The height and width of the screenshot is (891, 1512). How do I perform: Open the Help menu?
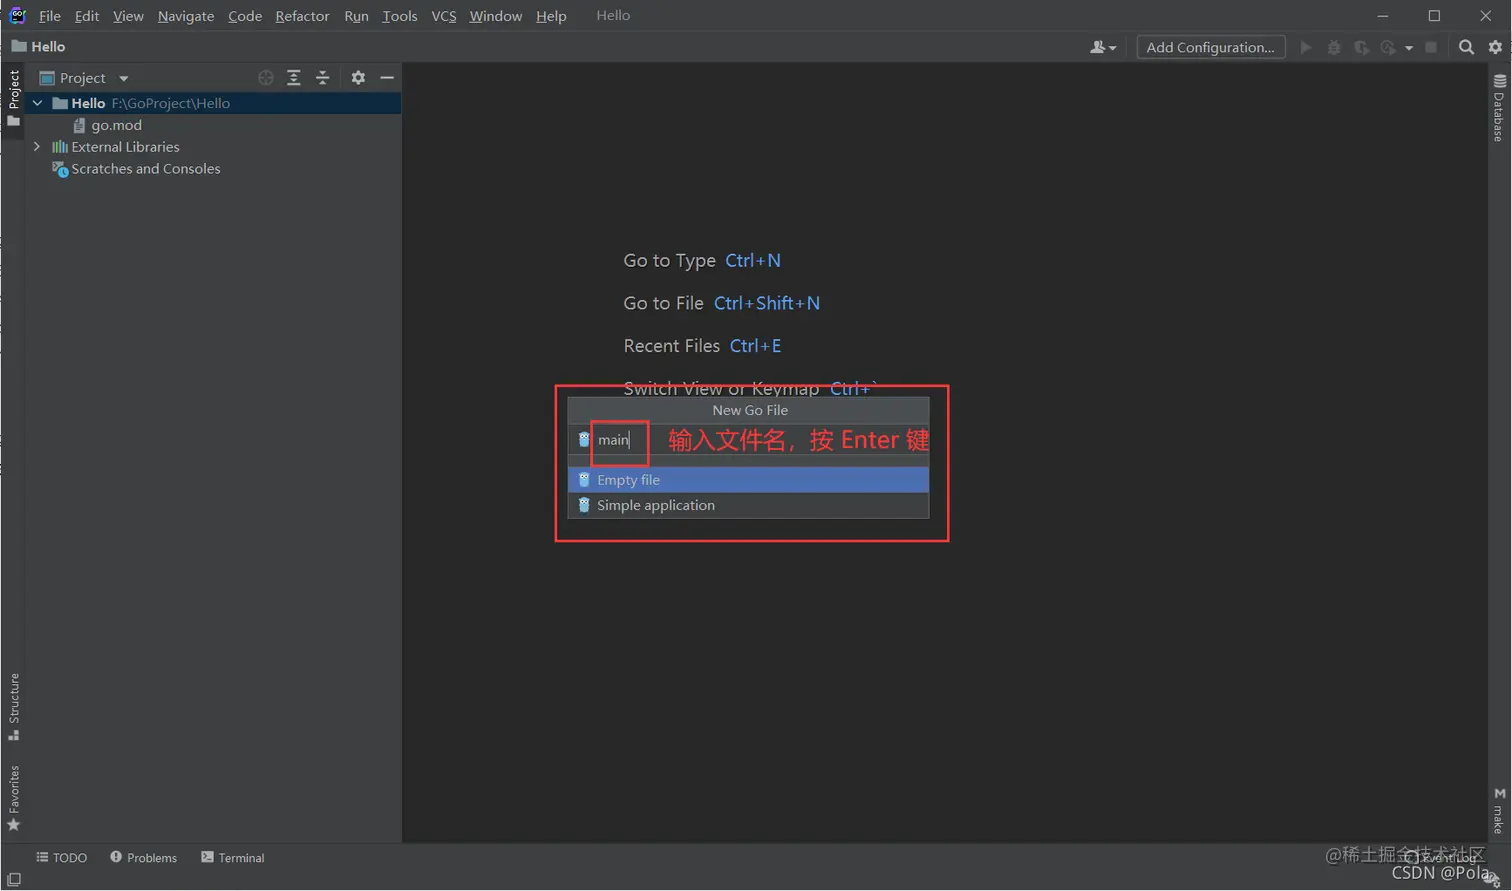551,16
